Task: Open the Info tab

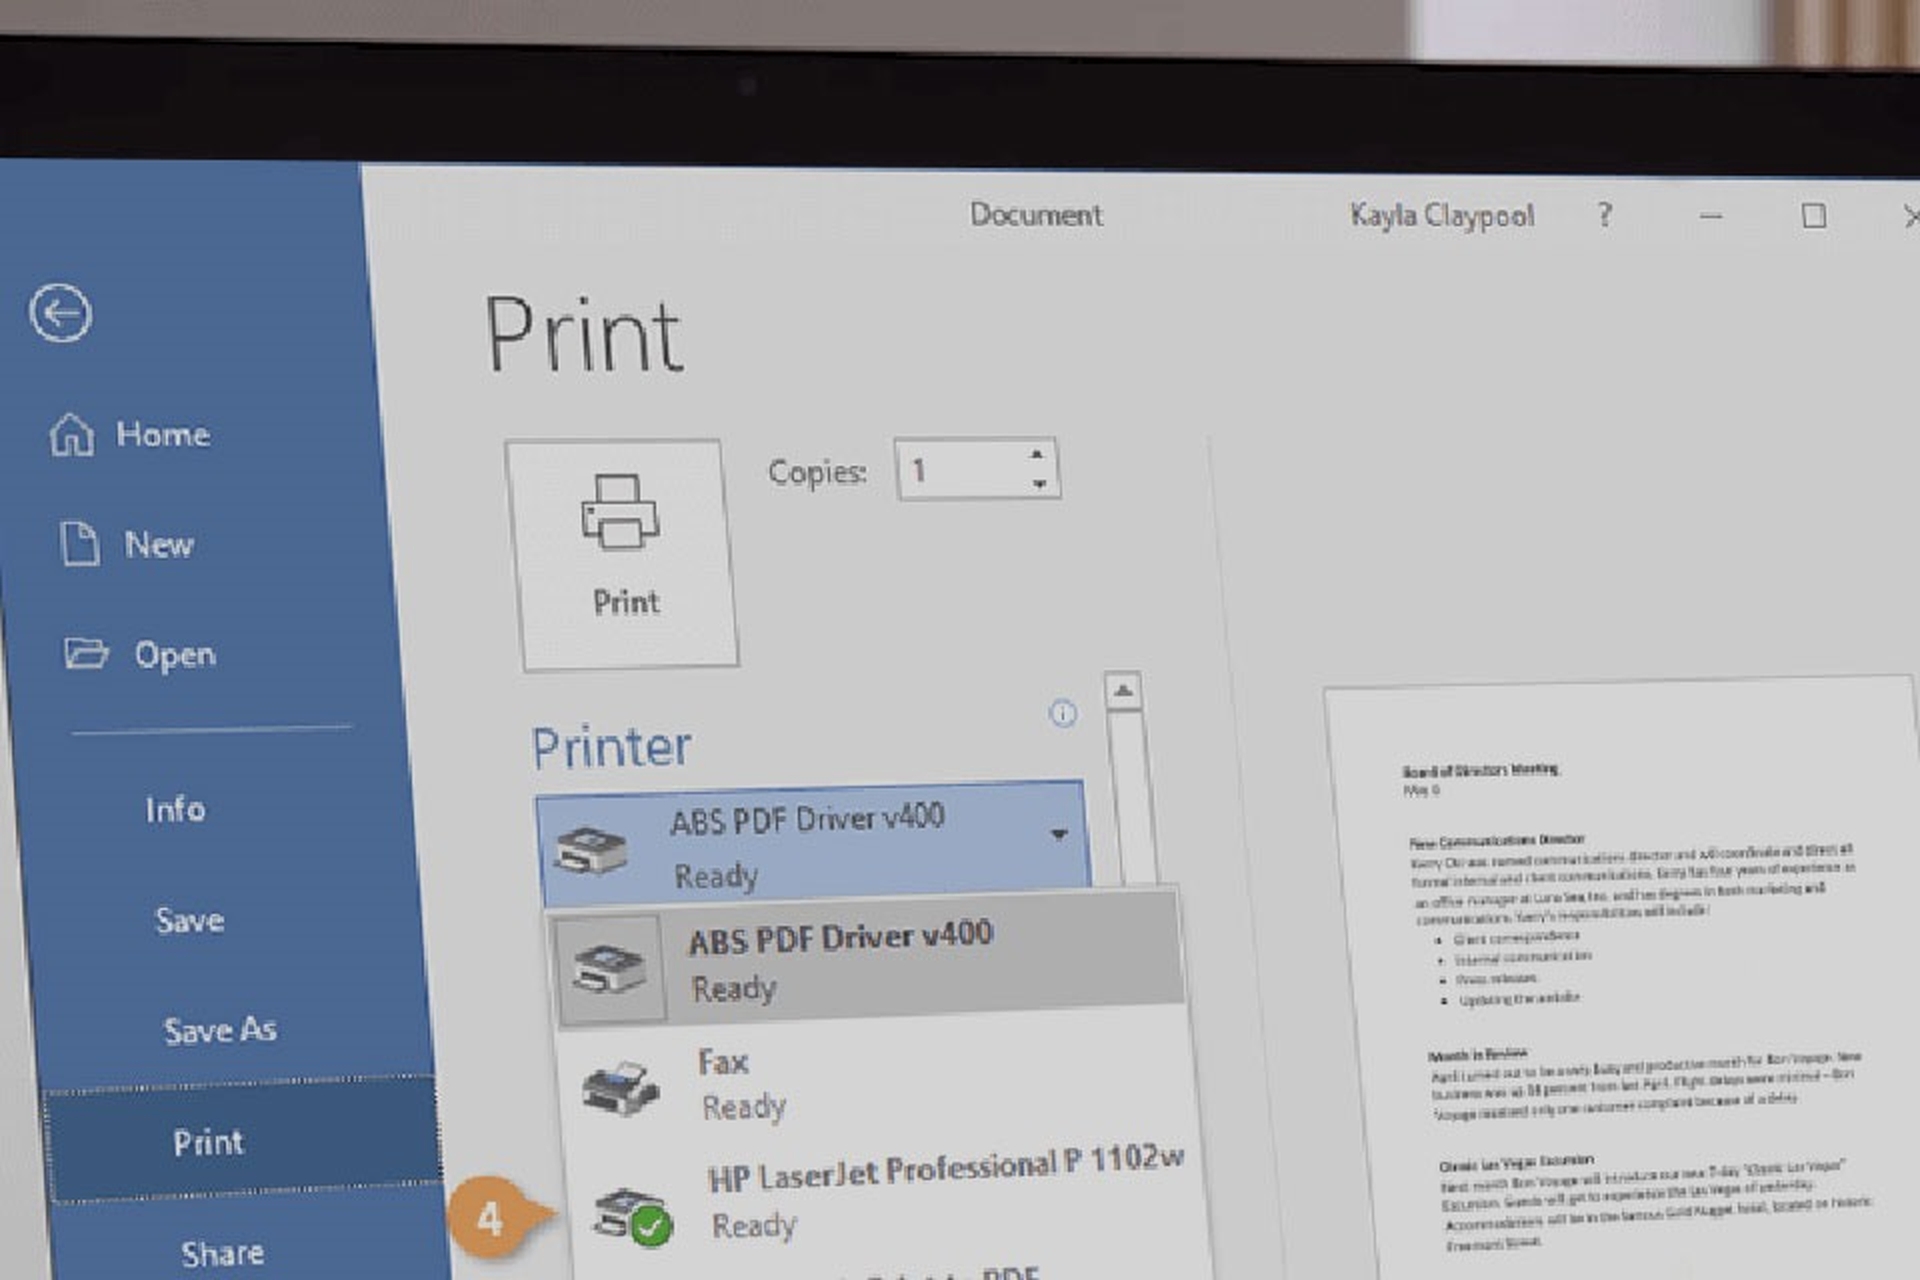Action: pyautogui.click(x=175, y=809)
